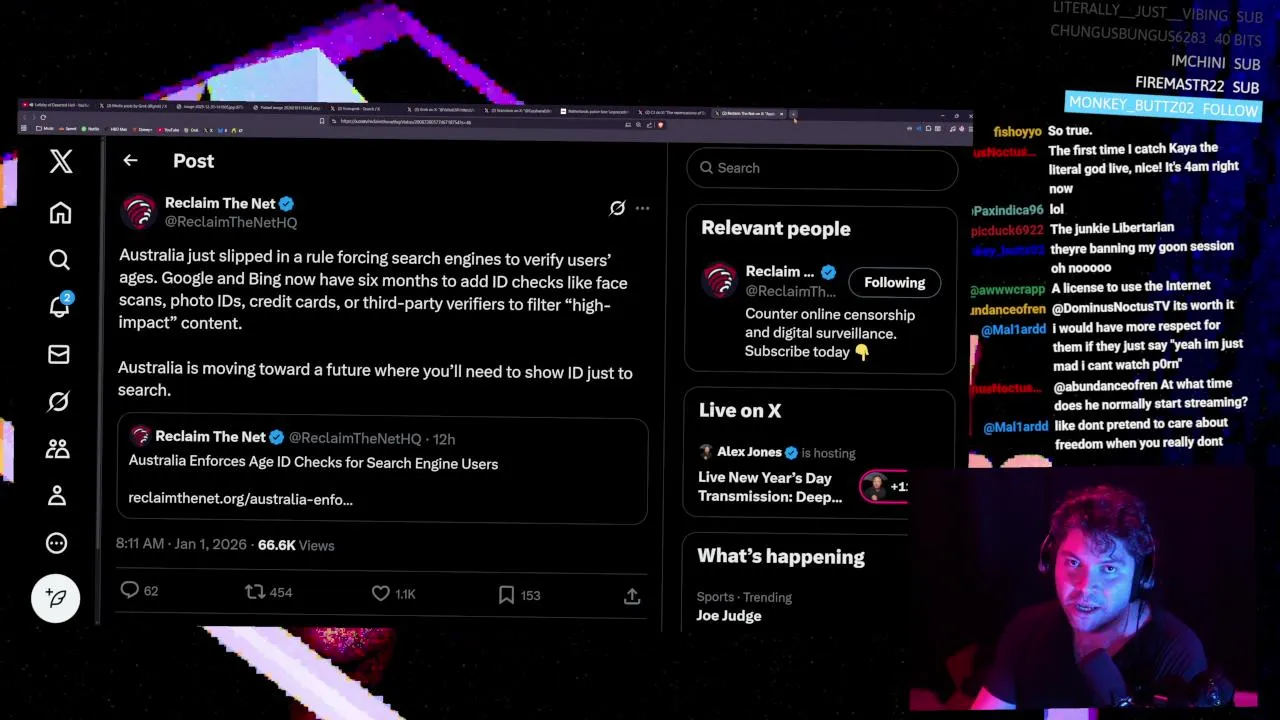1280x720 pixels.
Task: Go back using the Post arrow
Action: [130, 160]
